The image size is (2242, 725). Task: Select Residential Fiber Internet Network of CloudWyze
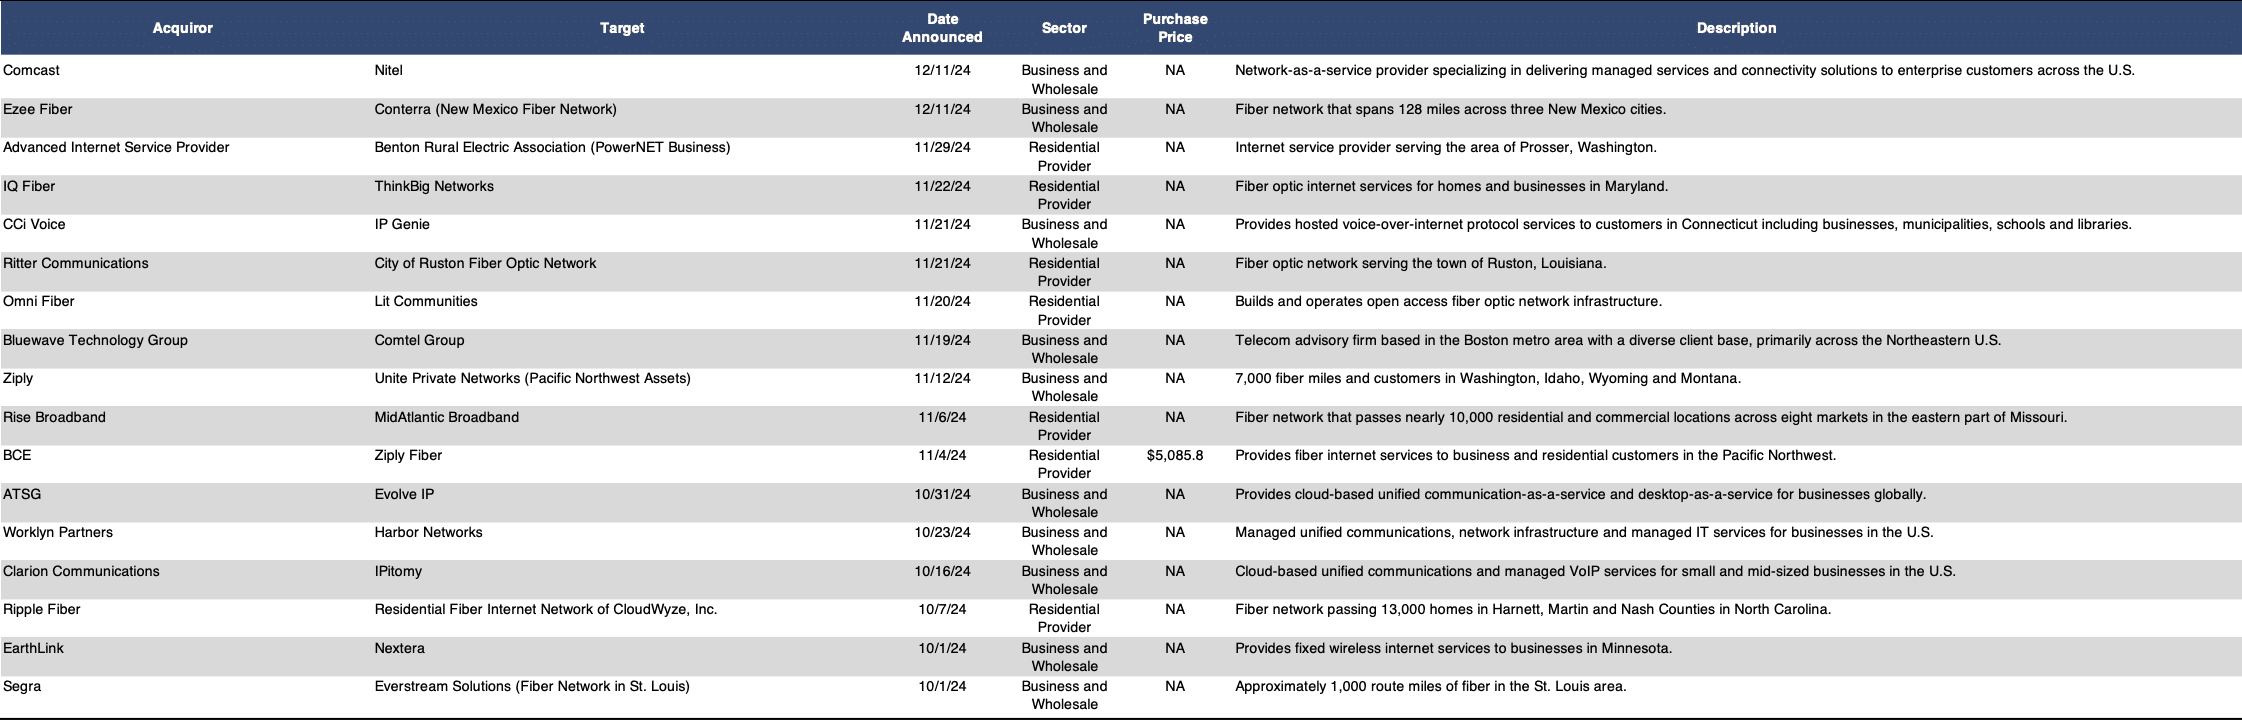(x=546, y=609)
